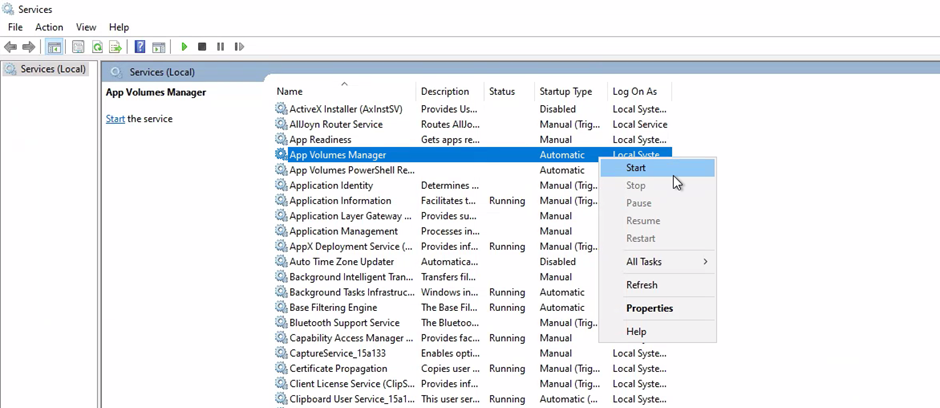
Task: Open the Action menu in menu bar
Action: coord(49,27)
